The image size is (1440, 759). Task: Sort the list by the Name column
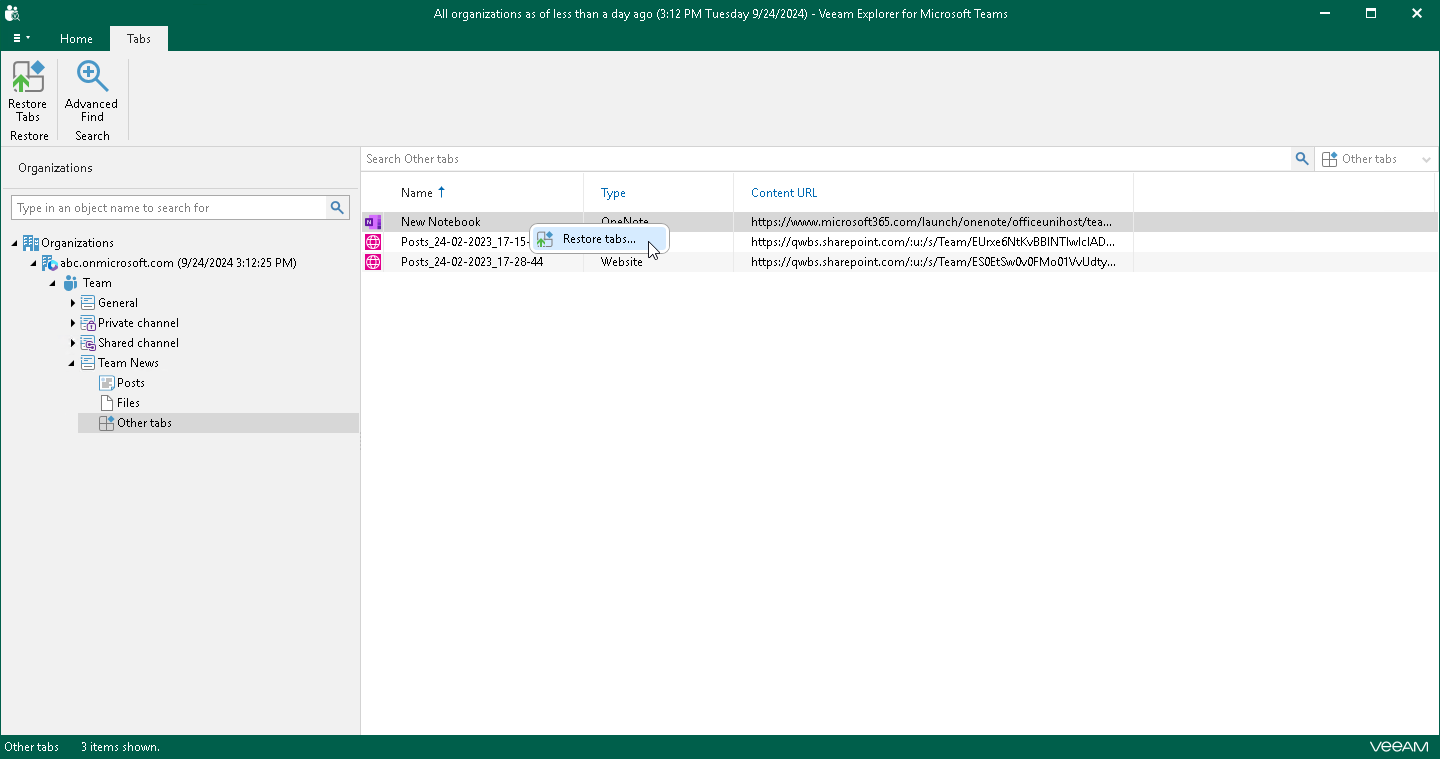tap(417, 192)
